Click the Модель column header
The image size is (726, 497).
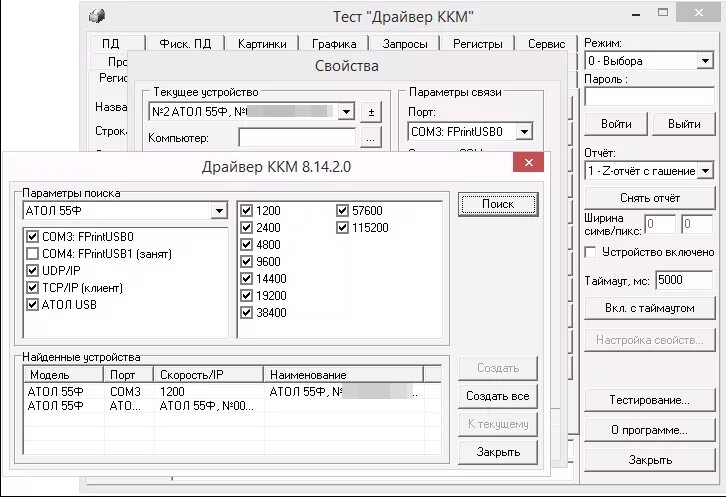point(63,375)
